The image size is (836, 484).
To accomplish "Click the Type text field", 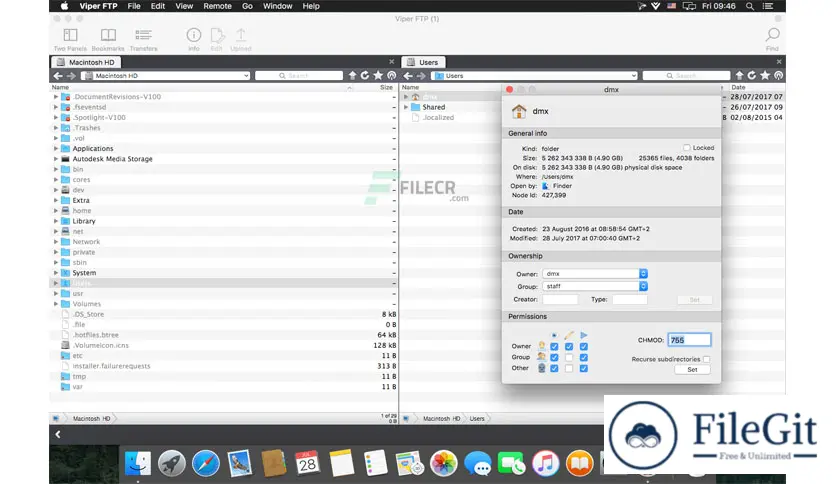I will coord(630,300).
